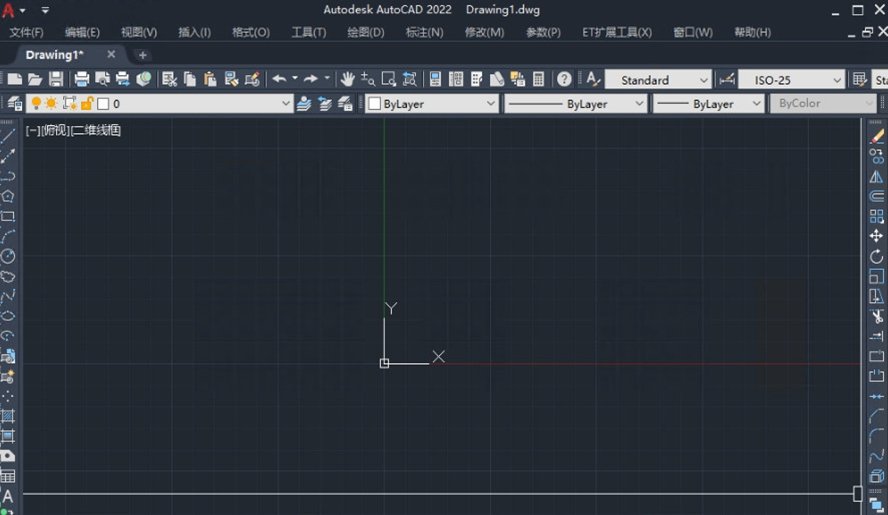Click the Plot printer icon
The height and width of the screenshot is (515, 888).
coord(82,79)
